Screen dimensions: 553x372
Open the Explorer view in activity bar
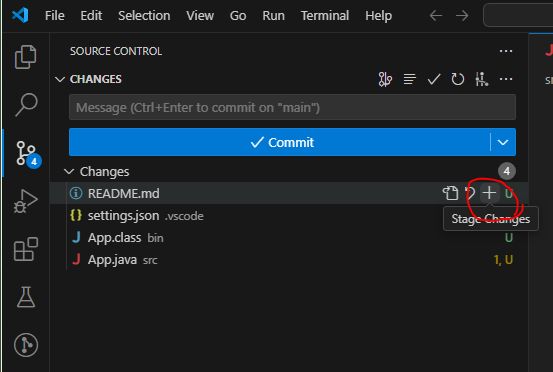[25, 57]
